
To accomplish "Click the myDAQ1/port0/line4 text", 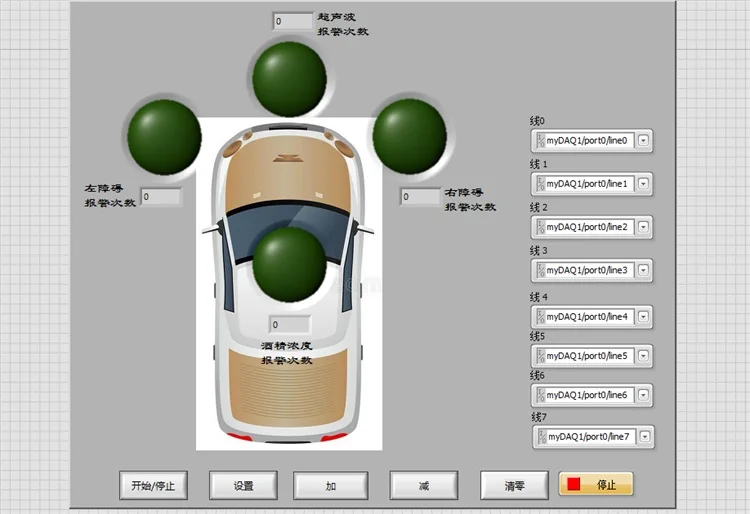I will (586, 317).
